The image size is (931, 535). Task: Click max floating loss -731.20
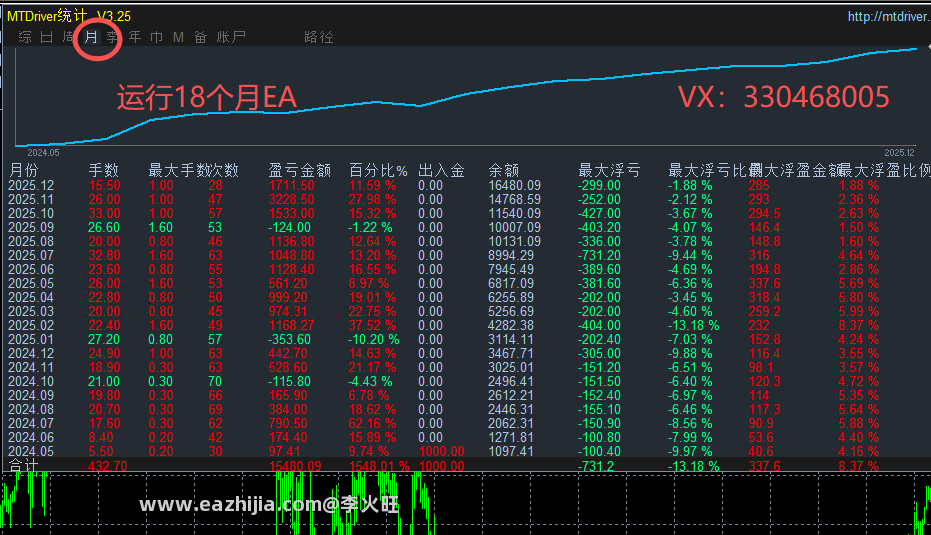point(600,255)
